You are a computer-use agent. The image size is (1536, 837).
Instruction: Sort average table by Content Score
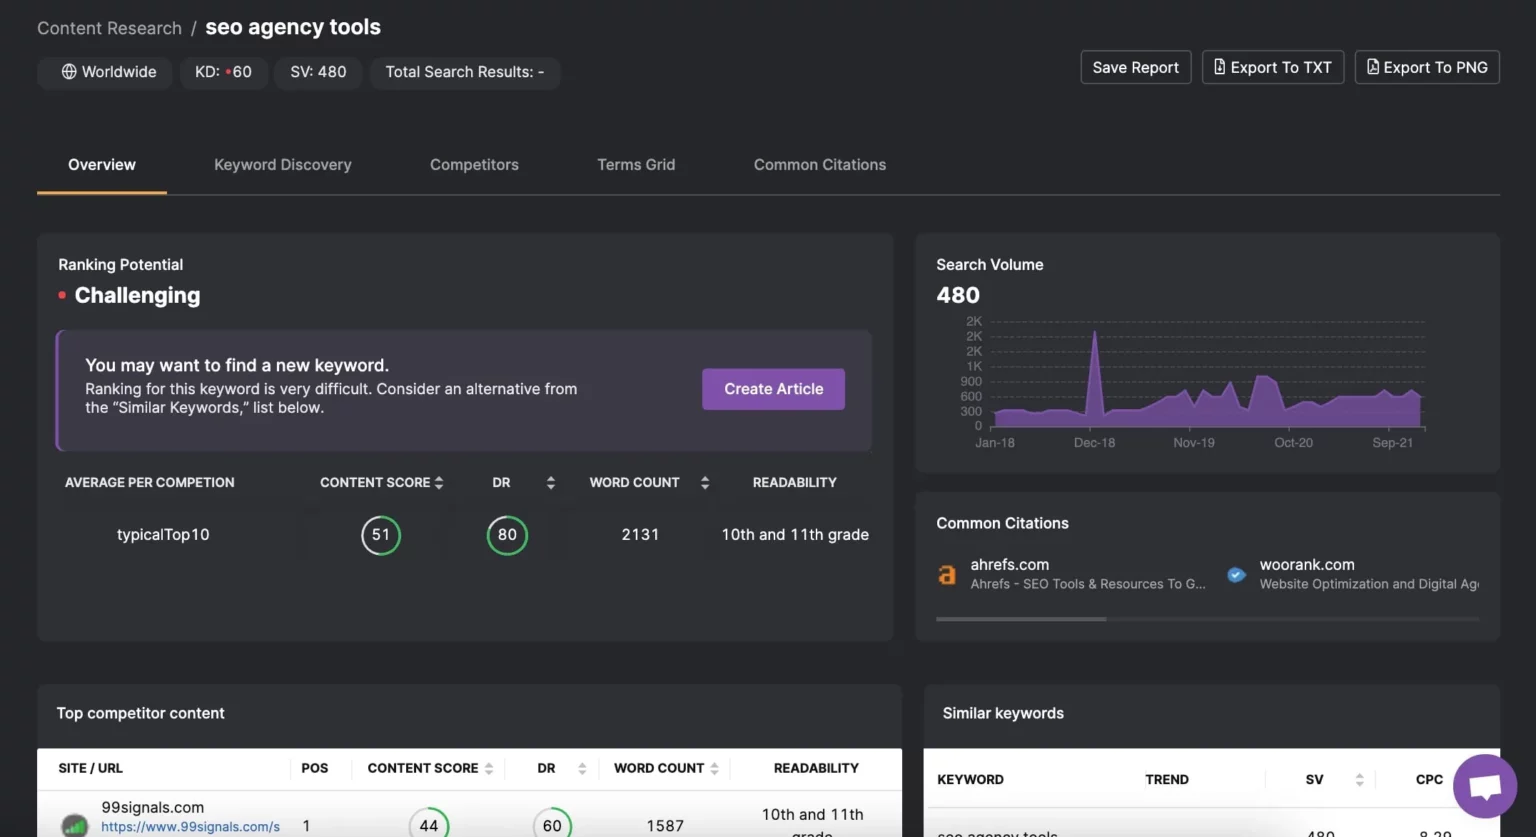pyautogui.click(x=439, y=483)
